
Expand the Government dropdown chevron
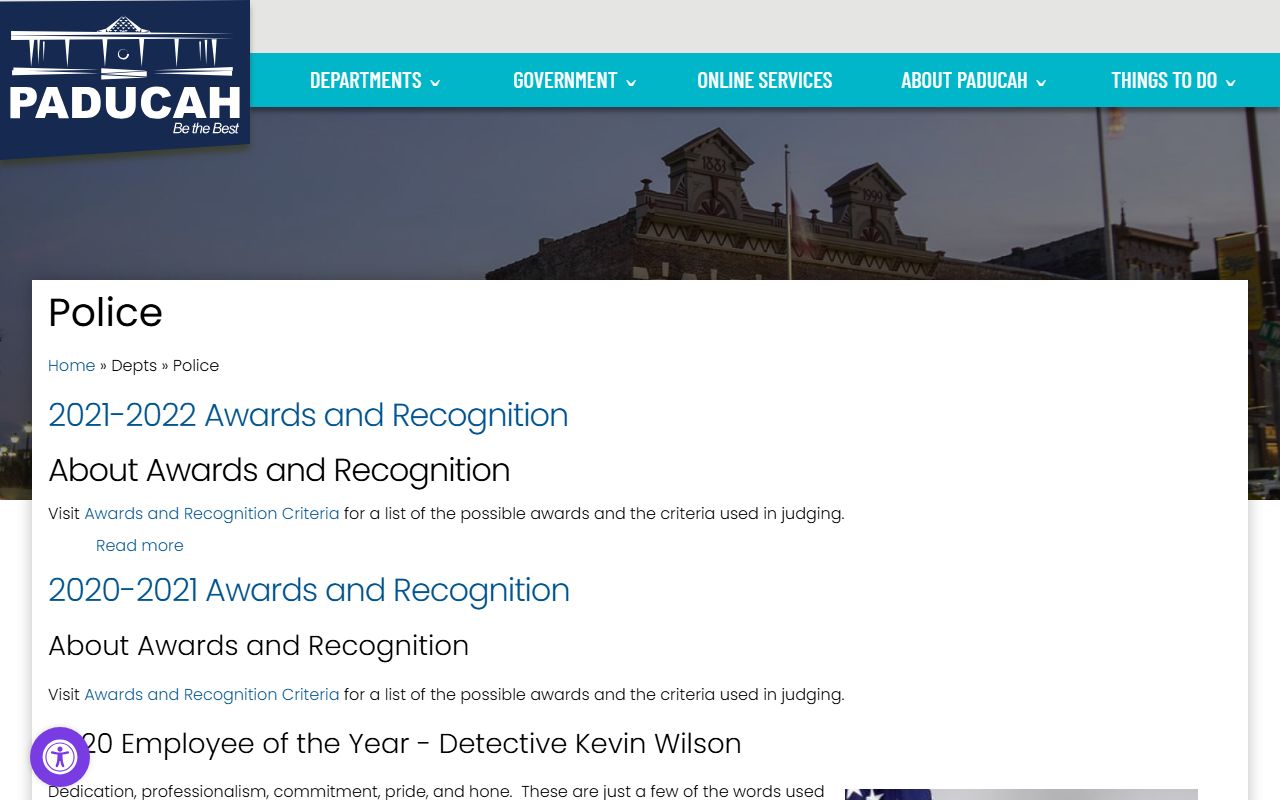coord(631,83)
